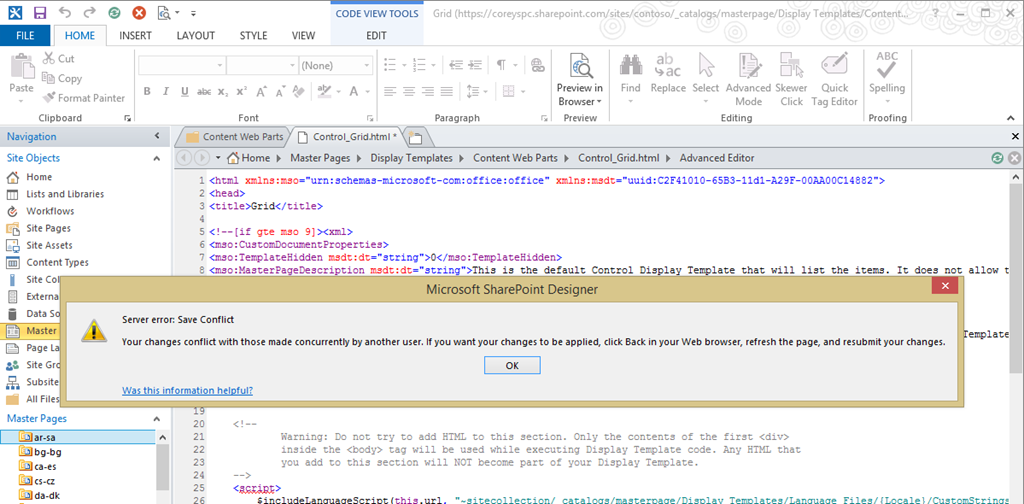Select the Control_Grid.html document tab
This screenshot has width=1024, height=504.
tap(347, 137)
